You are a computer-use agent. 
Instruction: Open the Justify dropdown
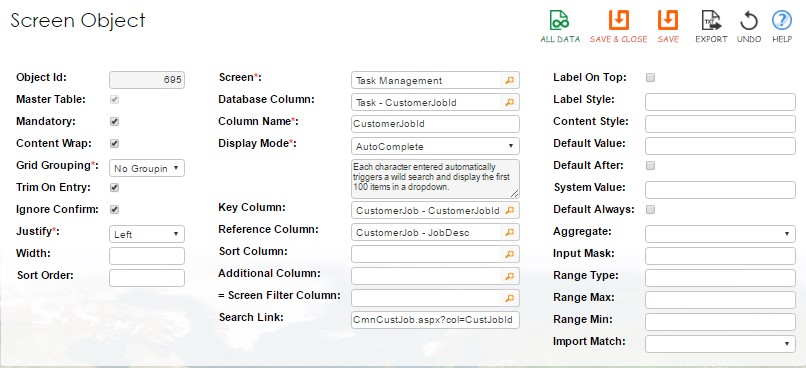[147, 234]
